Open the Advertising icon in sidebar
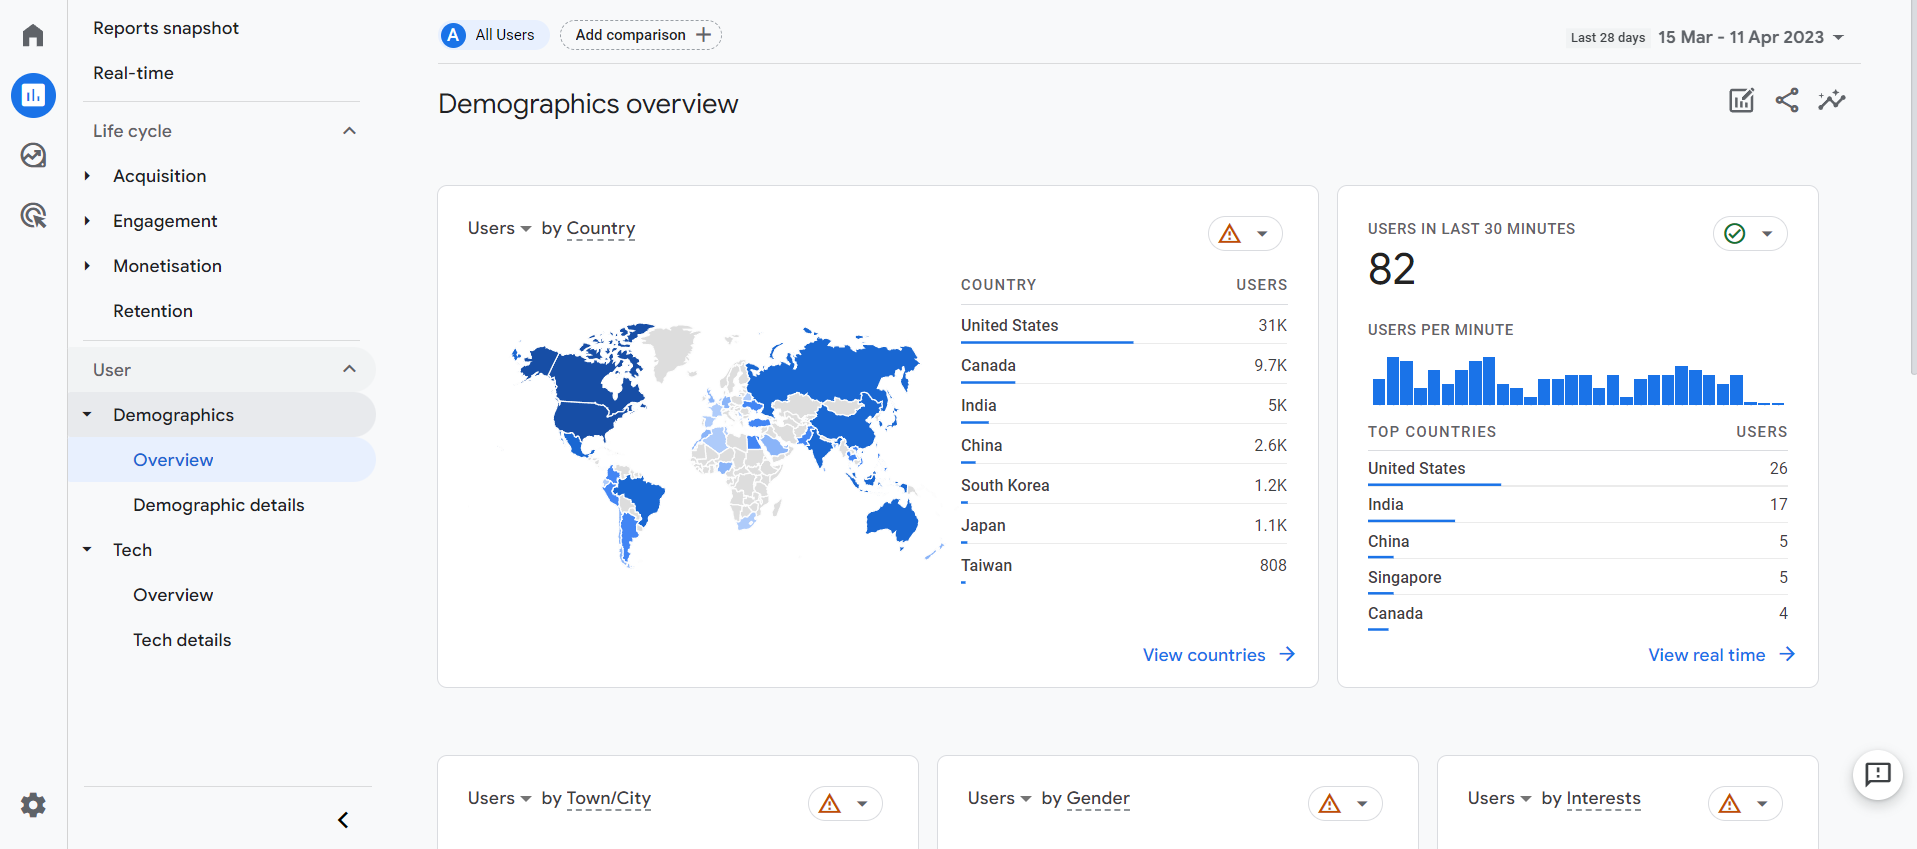 pos(33,215)
